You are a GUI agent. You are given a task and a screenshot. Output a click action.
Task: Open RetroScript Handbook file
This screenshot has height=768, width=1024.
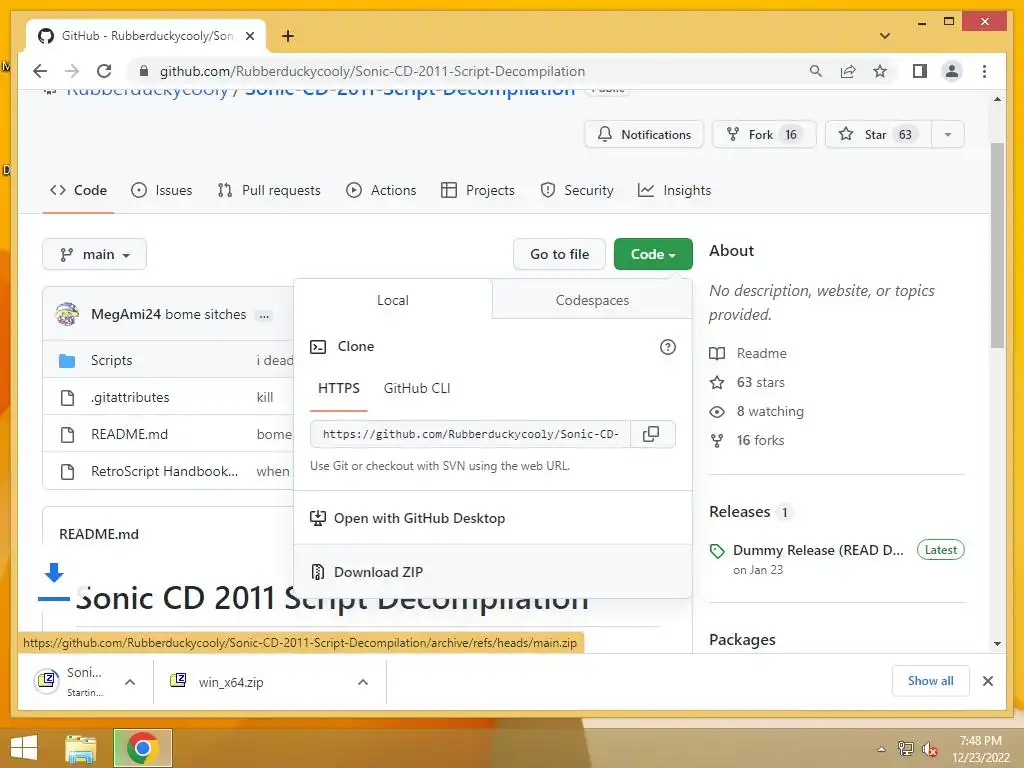(164, 471)
